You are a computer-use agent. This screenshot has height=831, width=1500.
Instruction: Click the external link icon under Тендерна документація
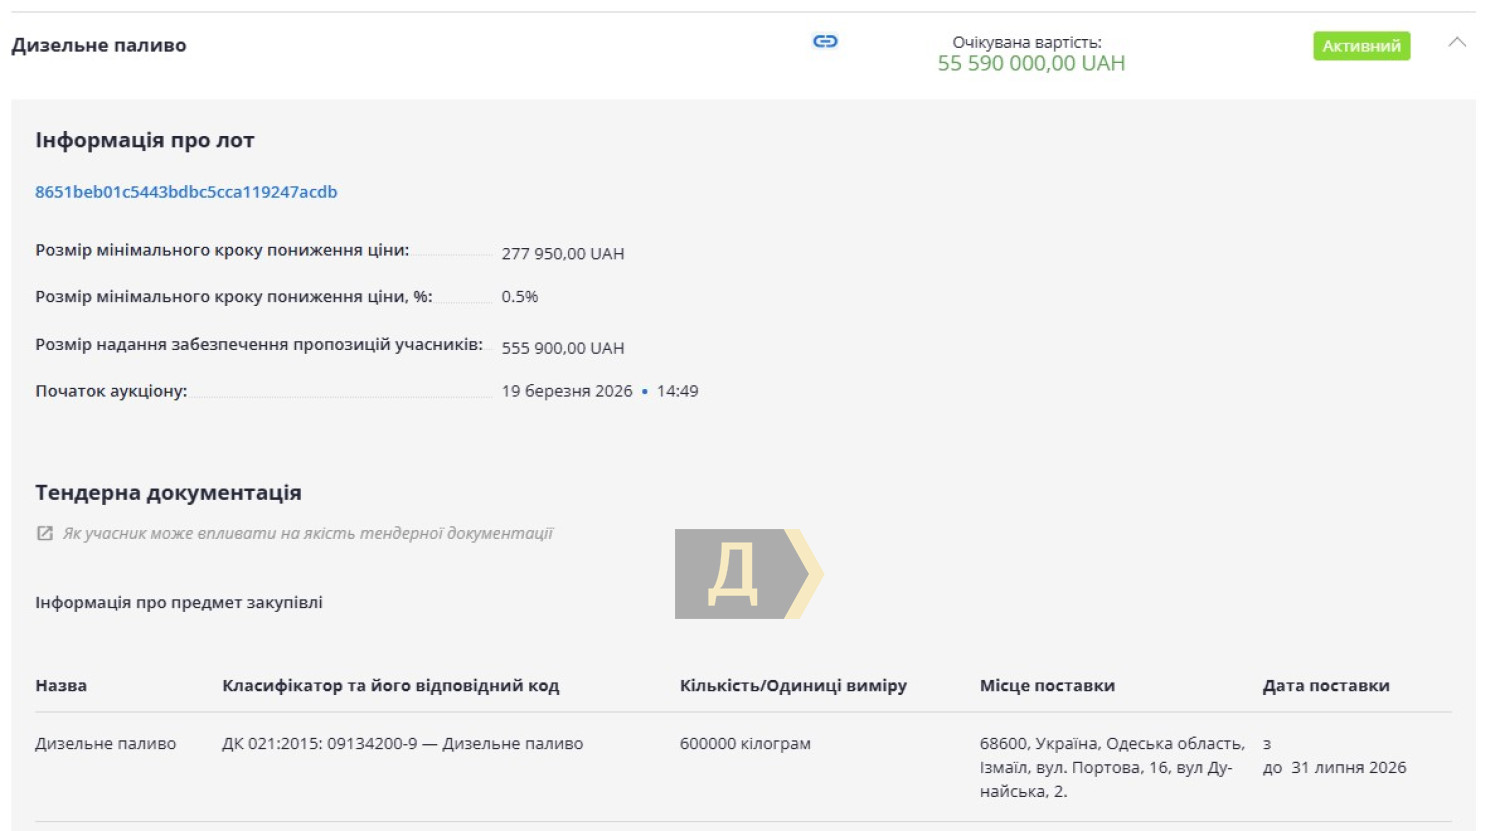45,534
